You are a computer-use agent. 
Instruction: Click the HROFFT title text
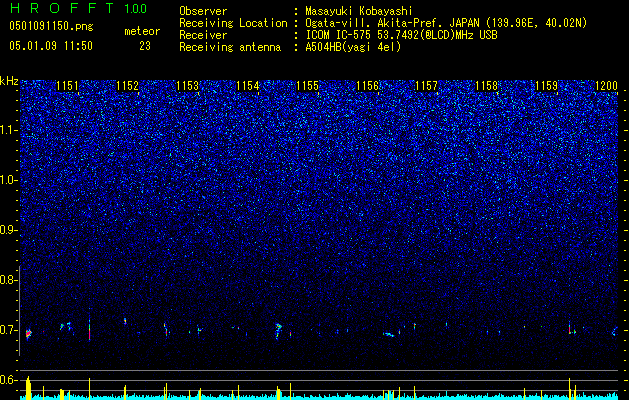(x=62, y=8)
